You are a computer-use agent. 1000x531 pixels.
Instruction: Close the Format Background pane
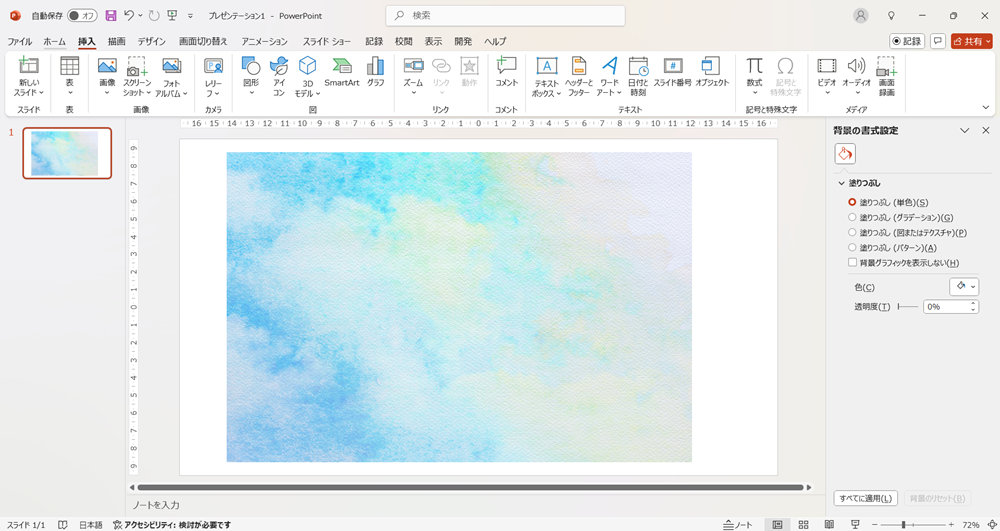pos(986,131)
